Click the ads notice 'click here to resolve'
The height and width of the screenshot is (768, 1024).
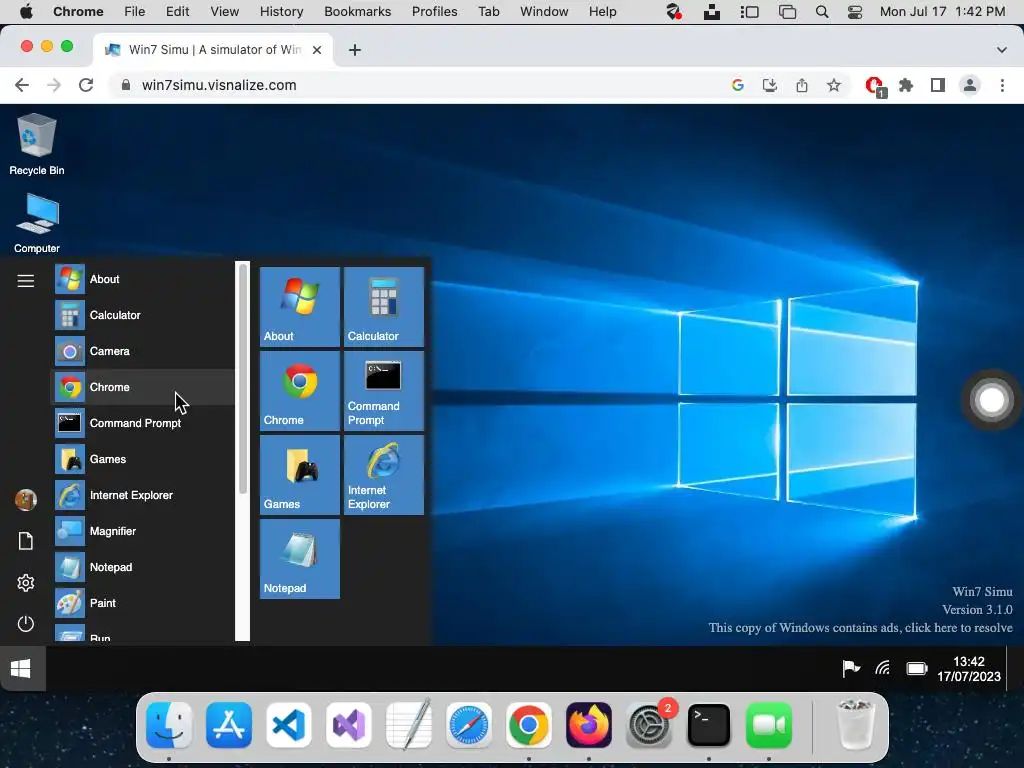[860, 628]
